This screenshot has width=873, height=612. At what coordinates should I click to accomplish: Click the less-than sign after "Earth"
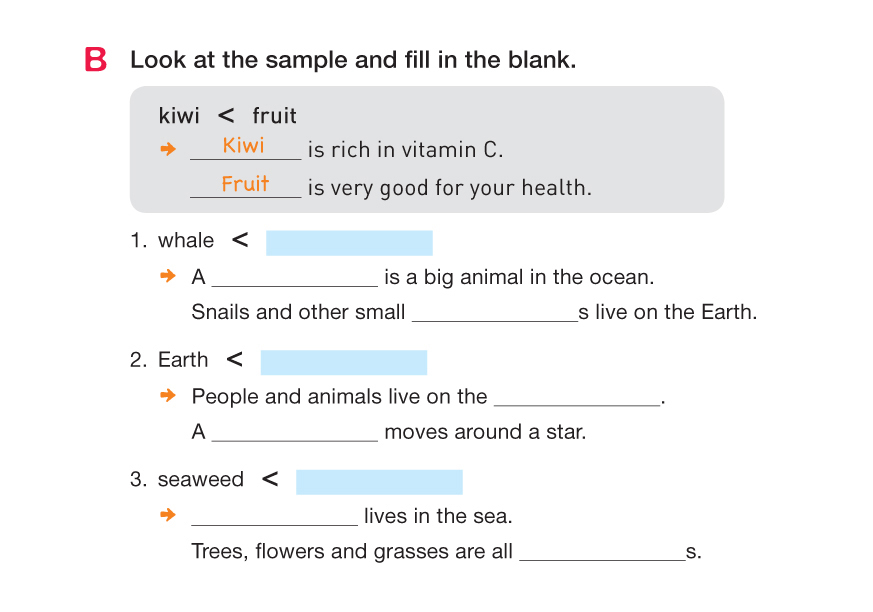[235, 360]
